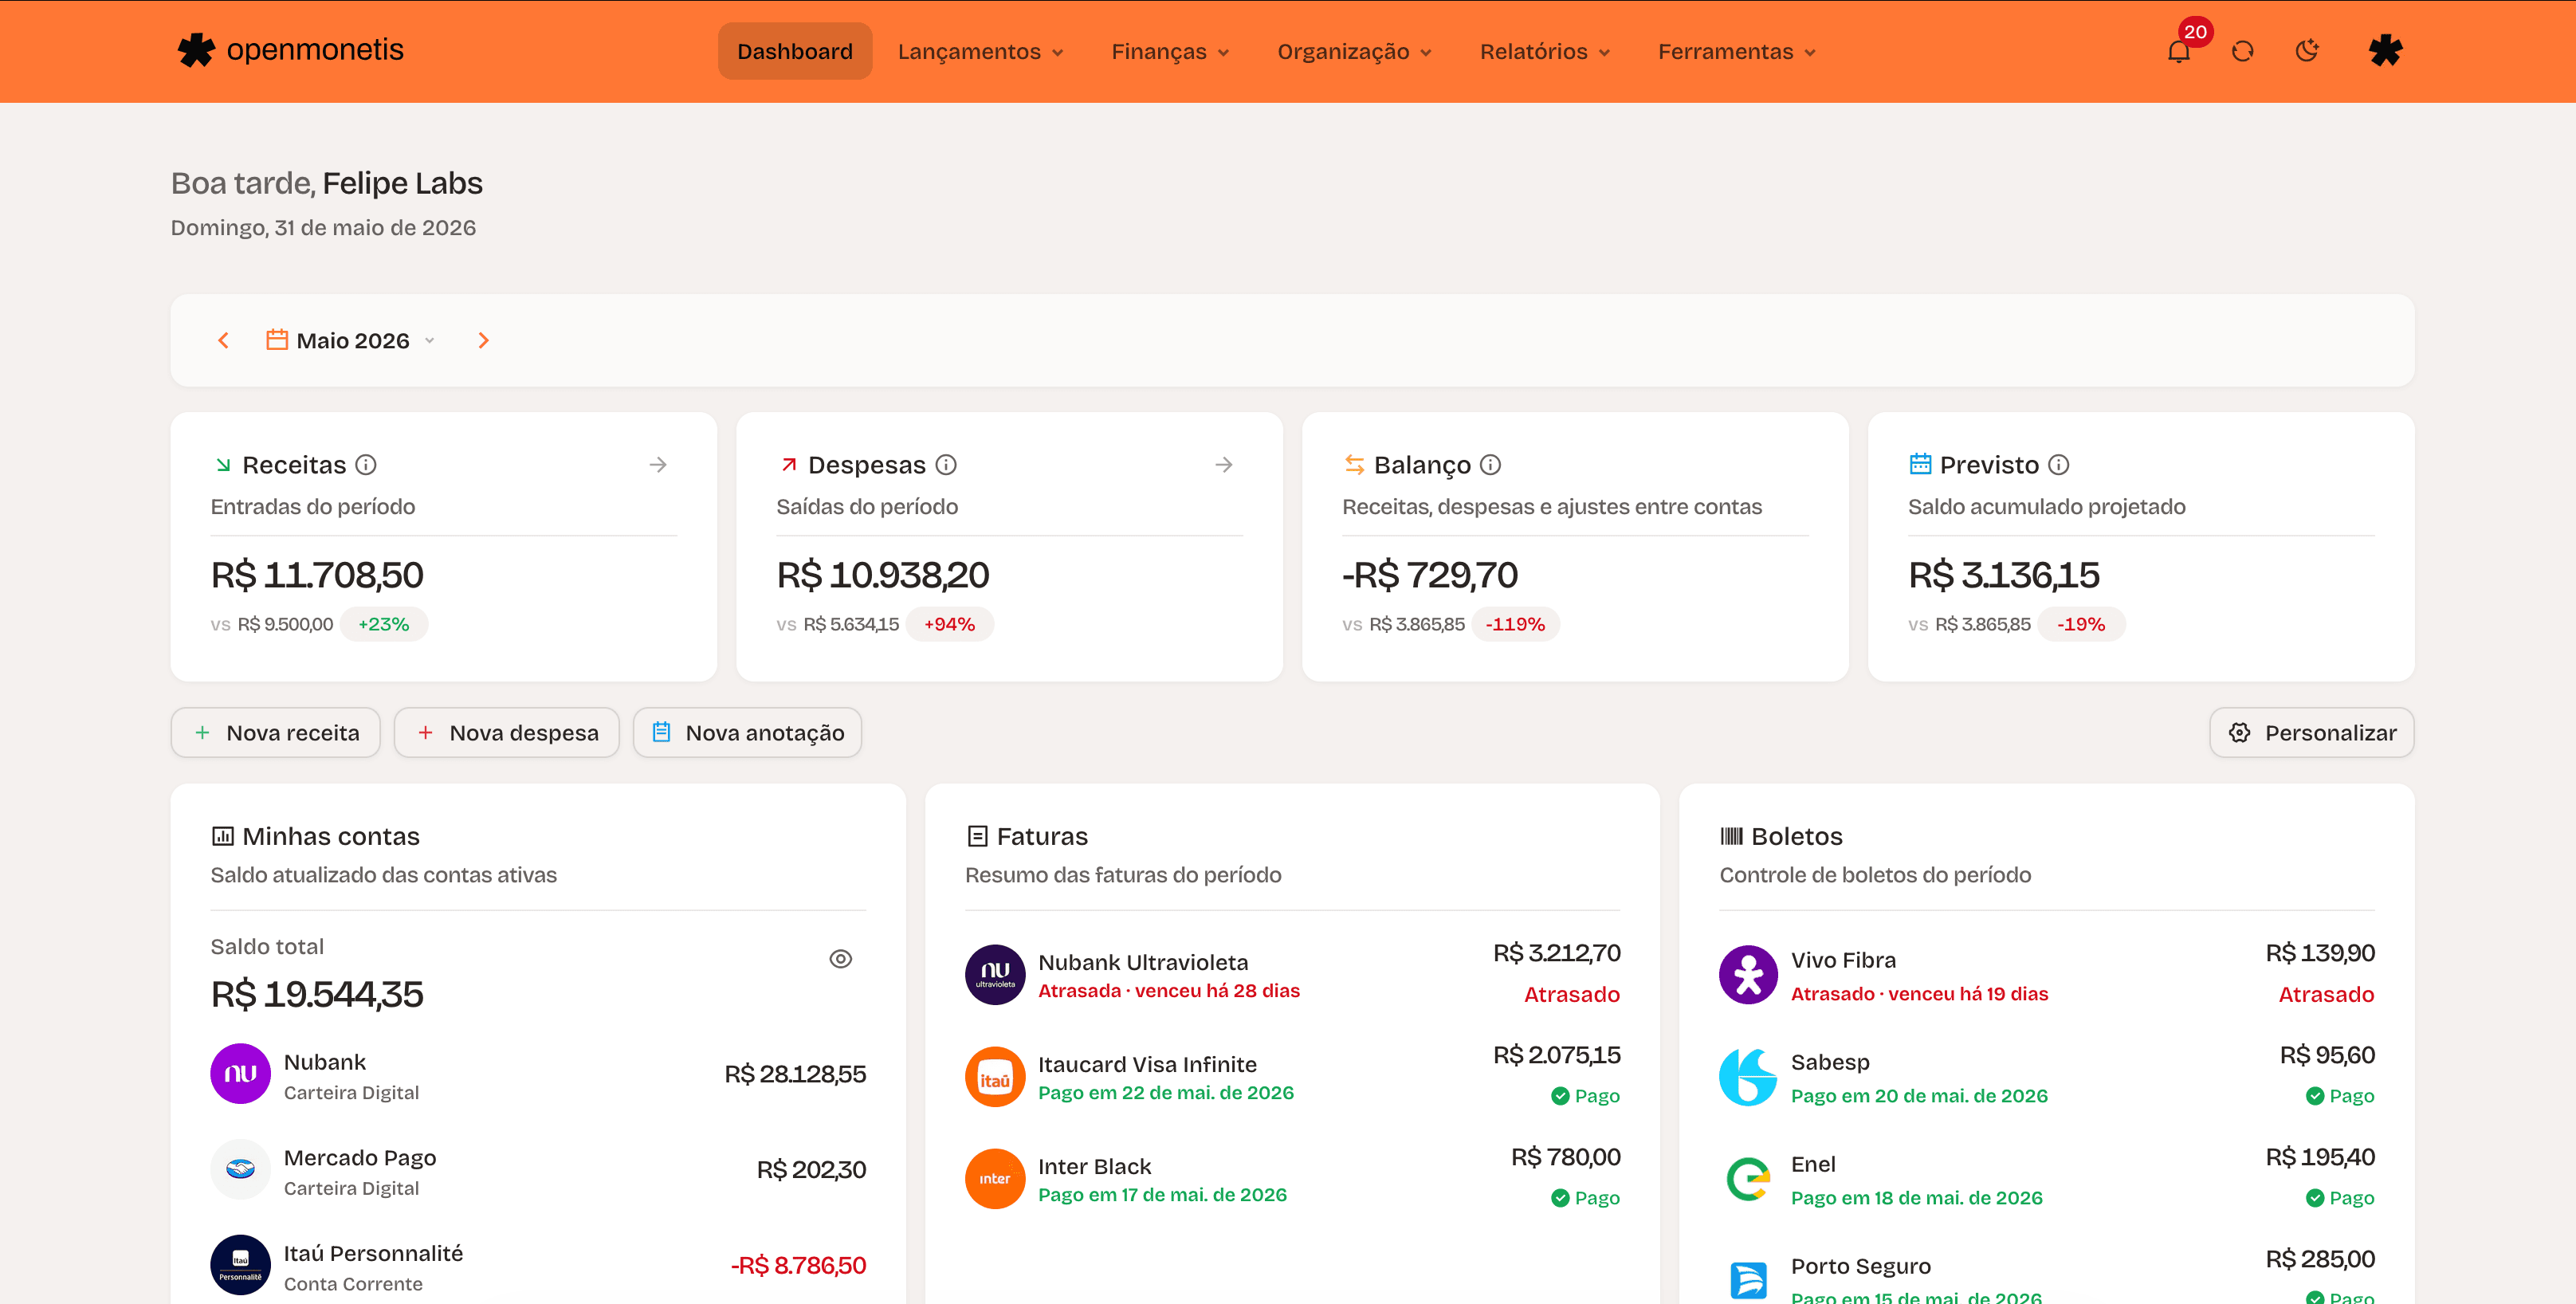Viewport: 2576px width, 1304px height.
Task: Click the Vivo Fibra Atrasado status
Action: (2326, 993)
